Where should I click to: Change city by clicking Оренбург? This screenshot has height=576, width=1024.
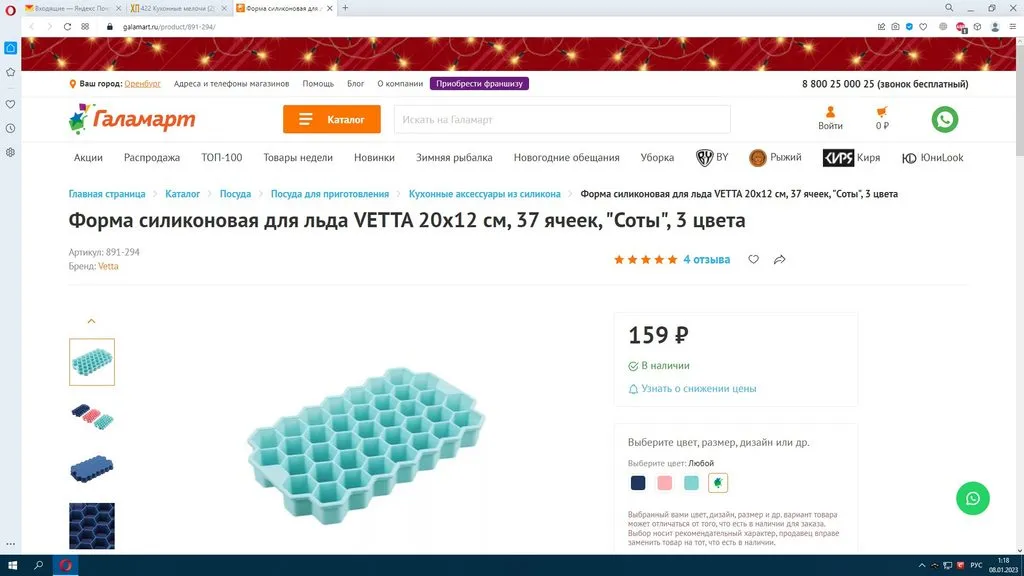[x=142, y=84]
